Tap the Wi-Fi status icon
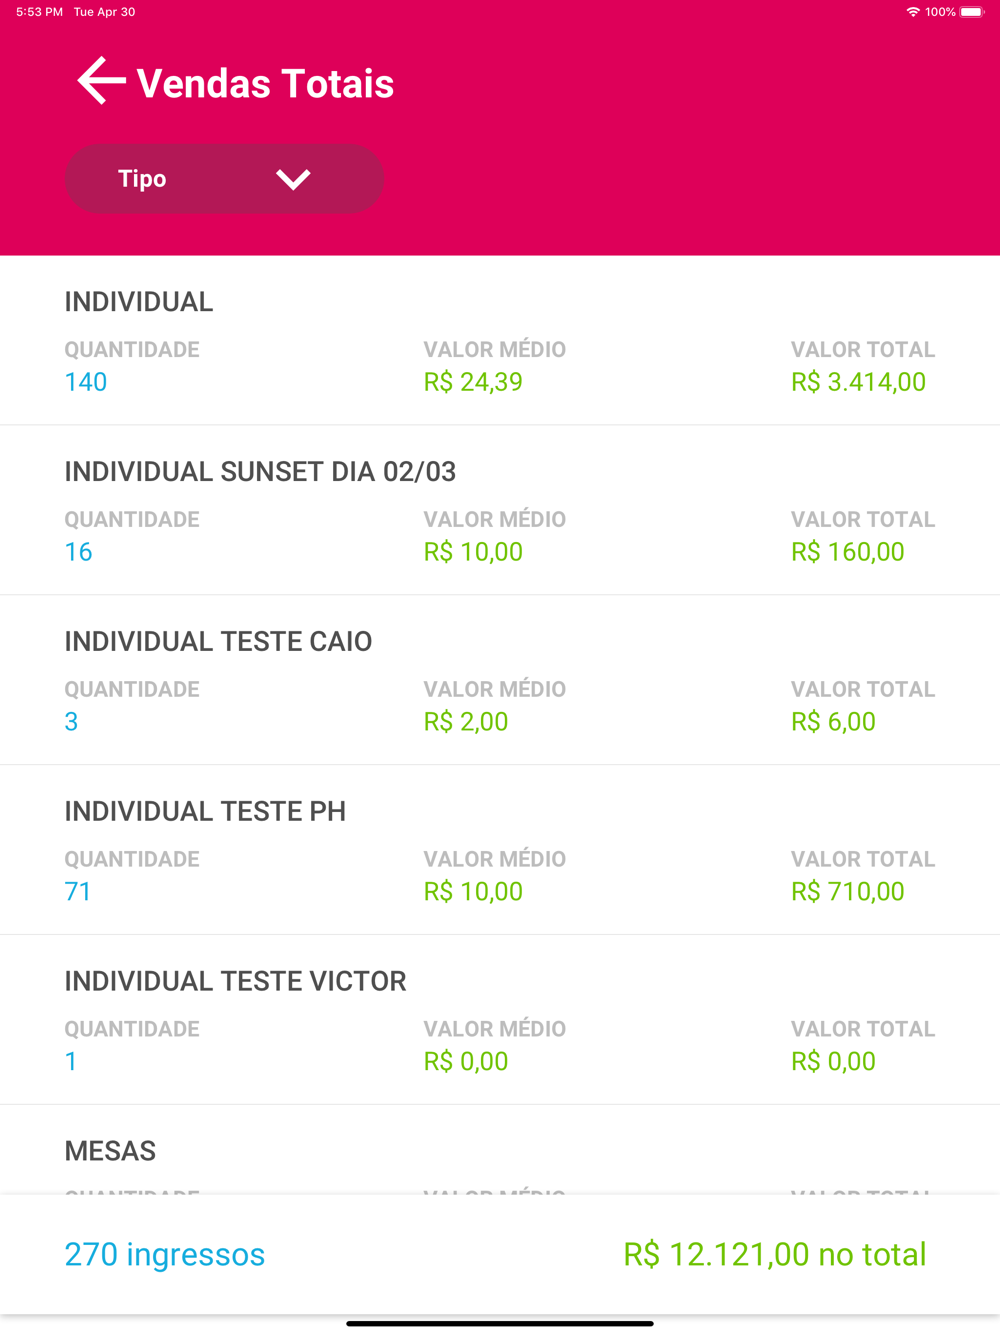 pyautogui.click(x=913, y=12)
